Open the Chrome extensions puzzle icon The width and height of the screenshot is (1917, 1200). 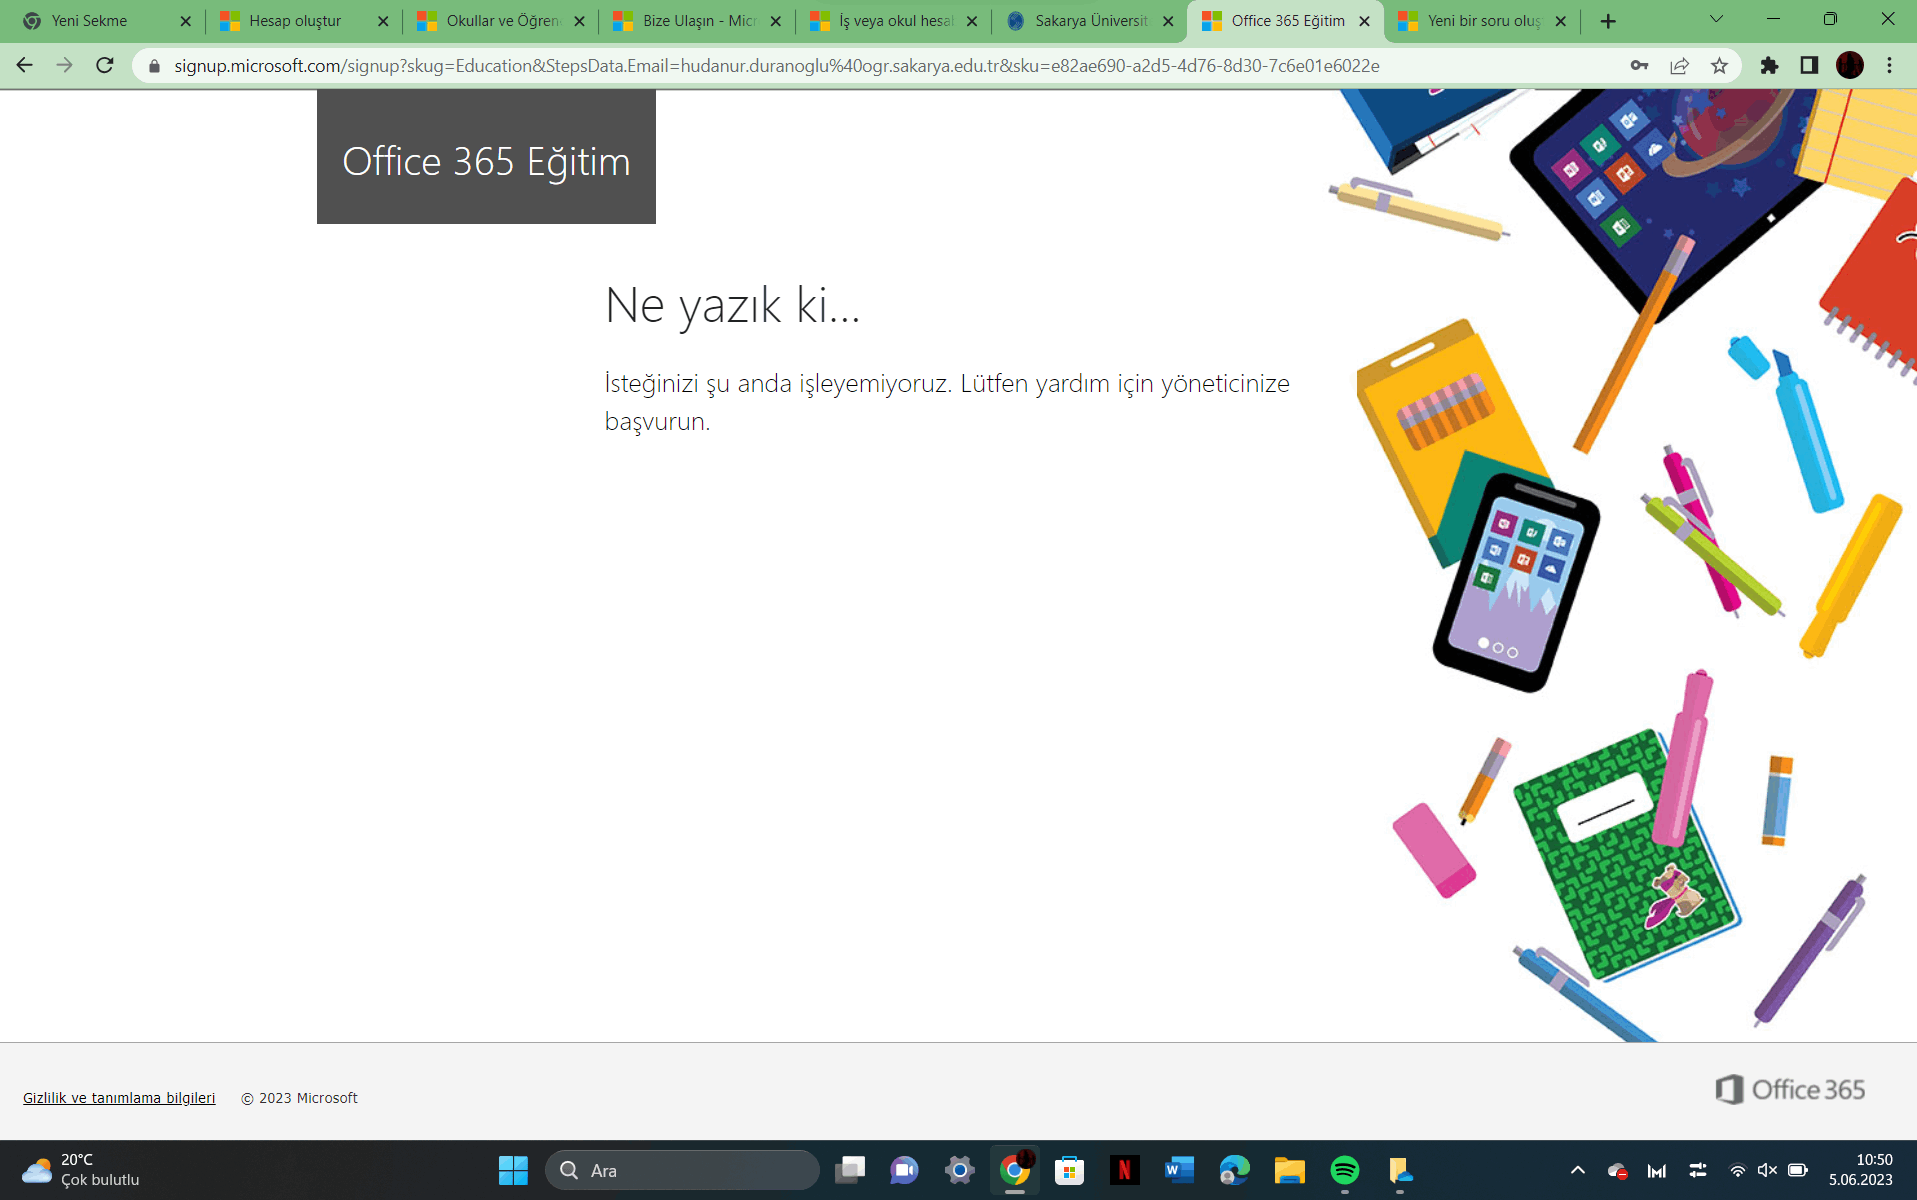click(1769, 65)
